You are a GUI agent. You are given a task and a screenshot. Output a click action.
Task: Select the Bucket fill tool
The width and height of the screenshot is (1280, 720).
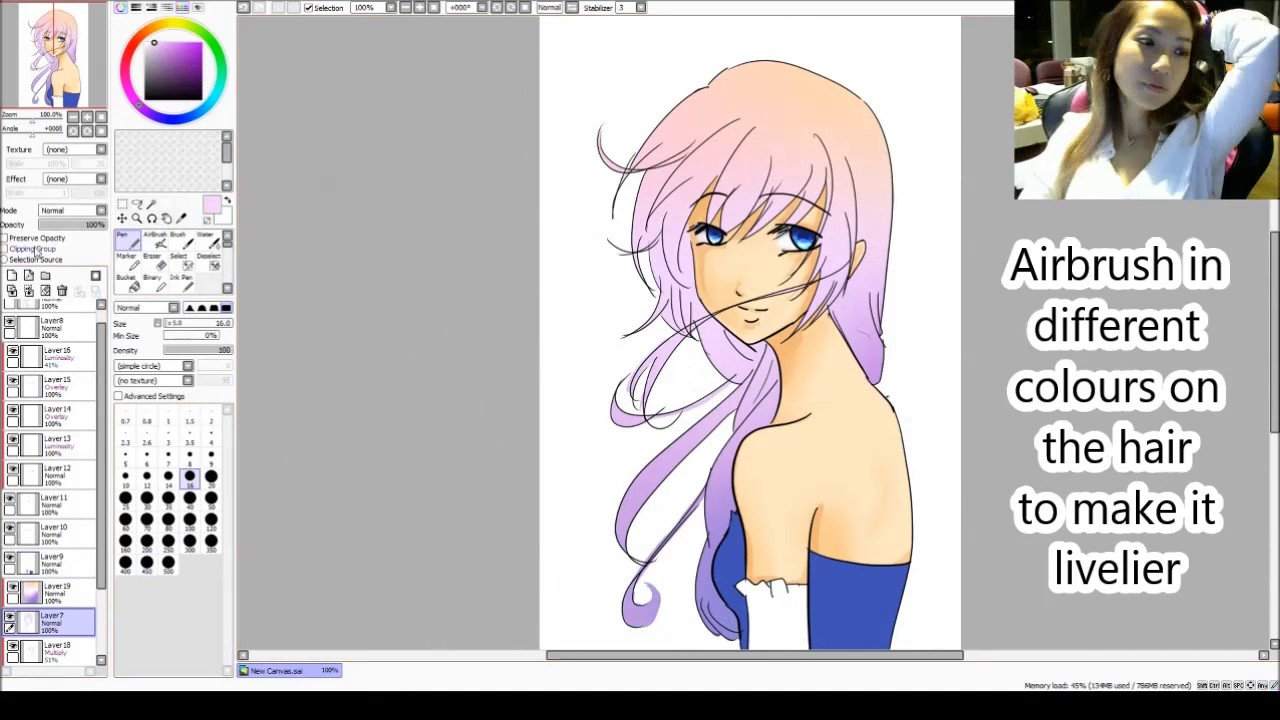coord(128,283)
